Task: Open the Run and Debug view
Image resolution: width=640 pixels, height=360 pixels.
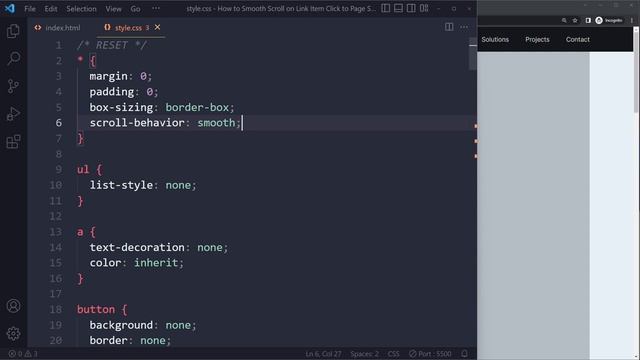Action: 13,114
